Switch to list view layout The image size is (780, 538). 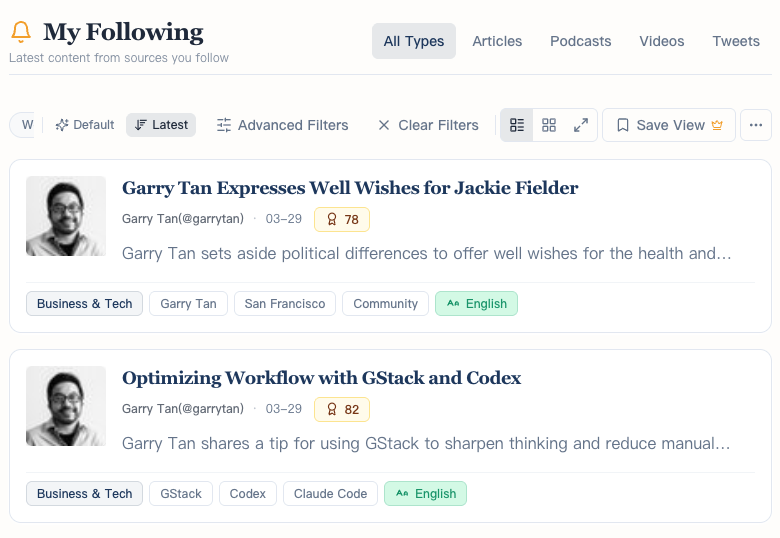pyautogui.click(x=517, y=125)
